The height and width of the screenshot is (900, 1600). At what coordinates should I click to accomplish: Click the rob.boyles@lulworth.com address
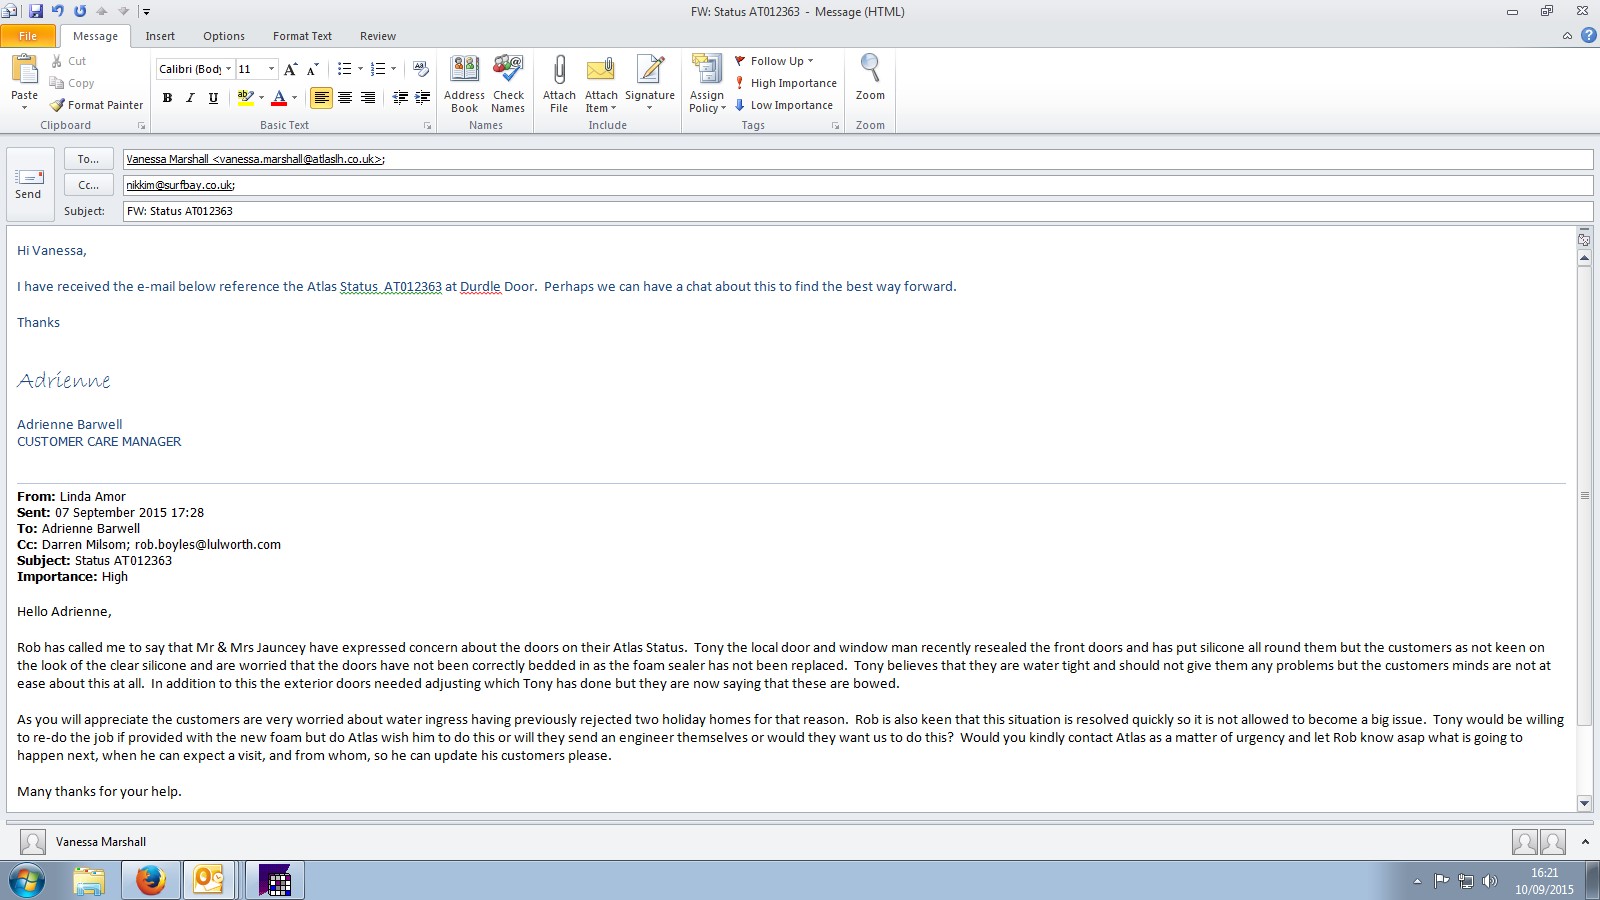tap(208, 545)
